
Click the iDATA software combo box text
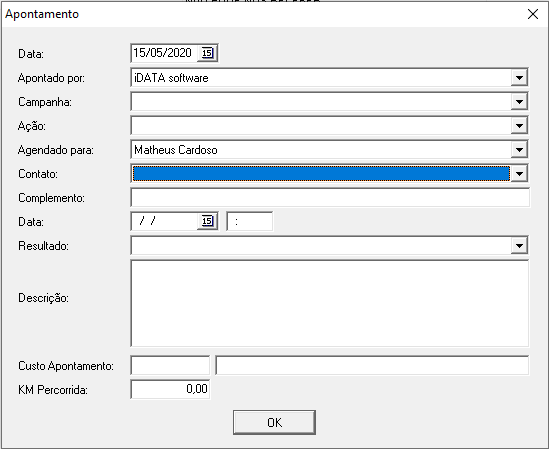point(171,78)
